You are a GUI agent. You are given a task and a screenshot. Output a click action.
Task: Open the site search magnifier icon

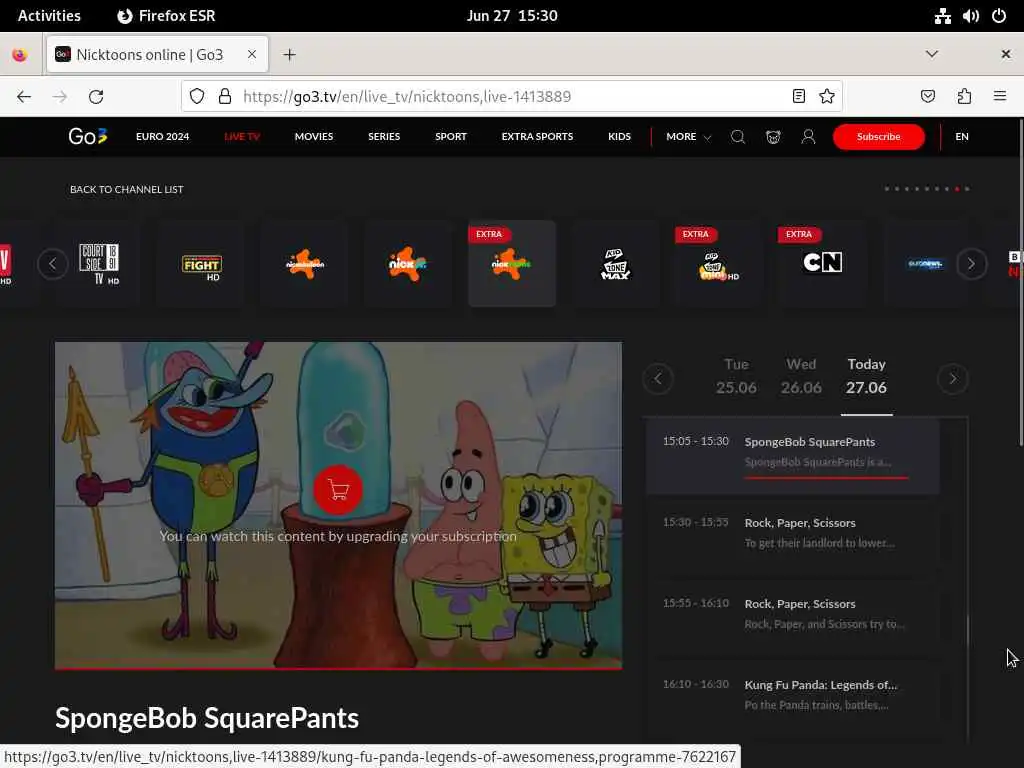[x=738, y=136]
